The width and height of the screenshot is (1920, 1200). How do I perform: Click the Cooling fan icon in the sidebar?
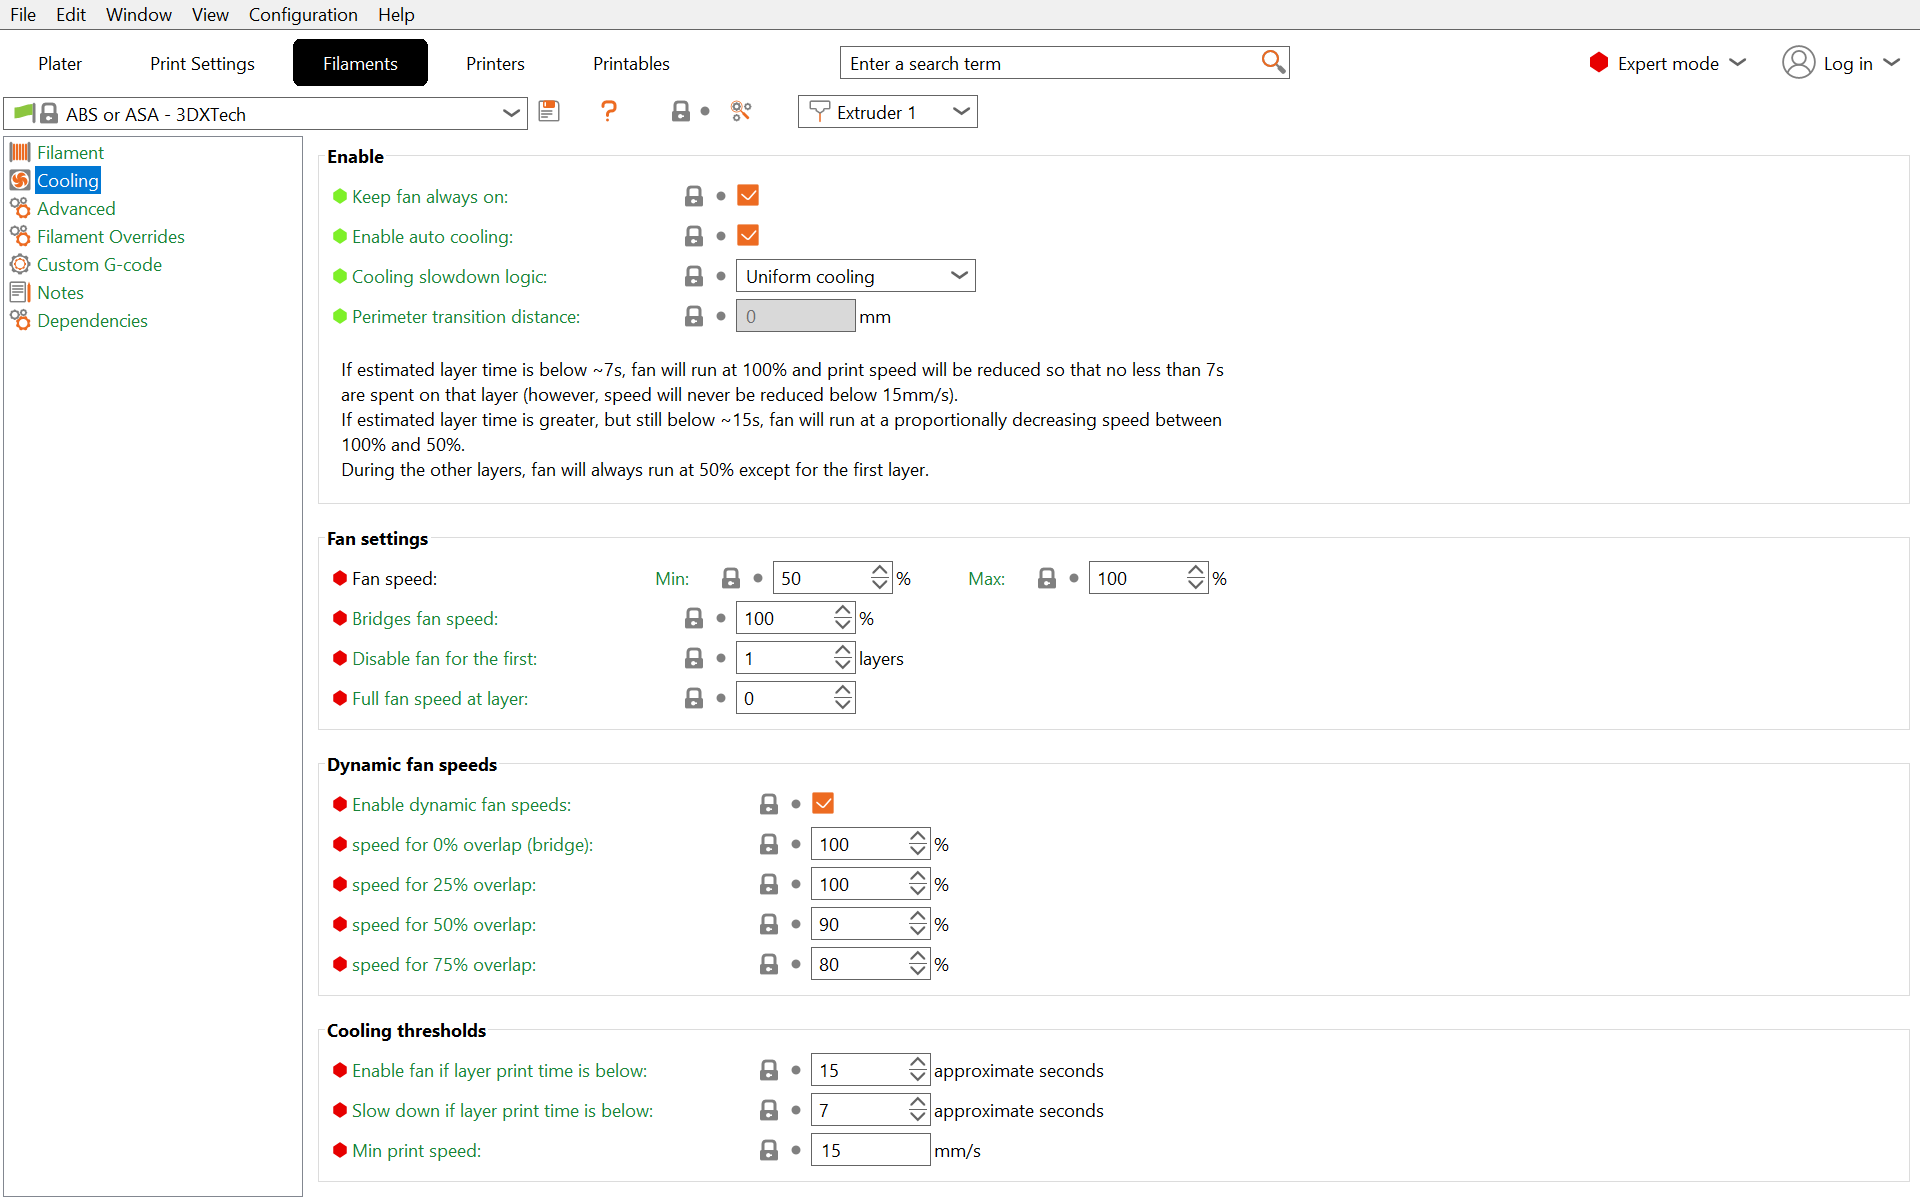(20, 180)
